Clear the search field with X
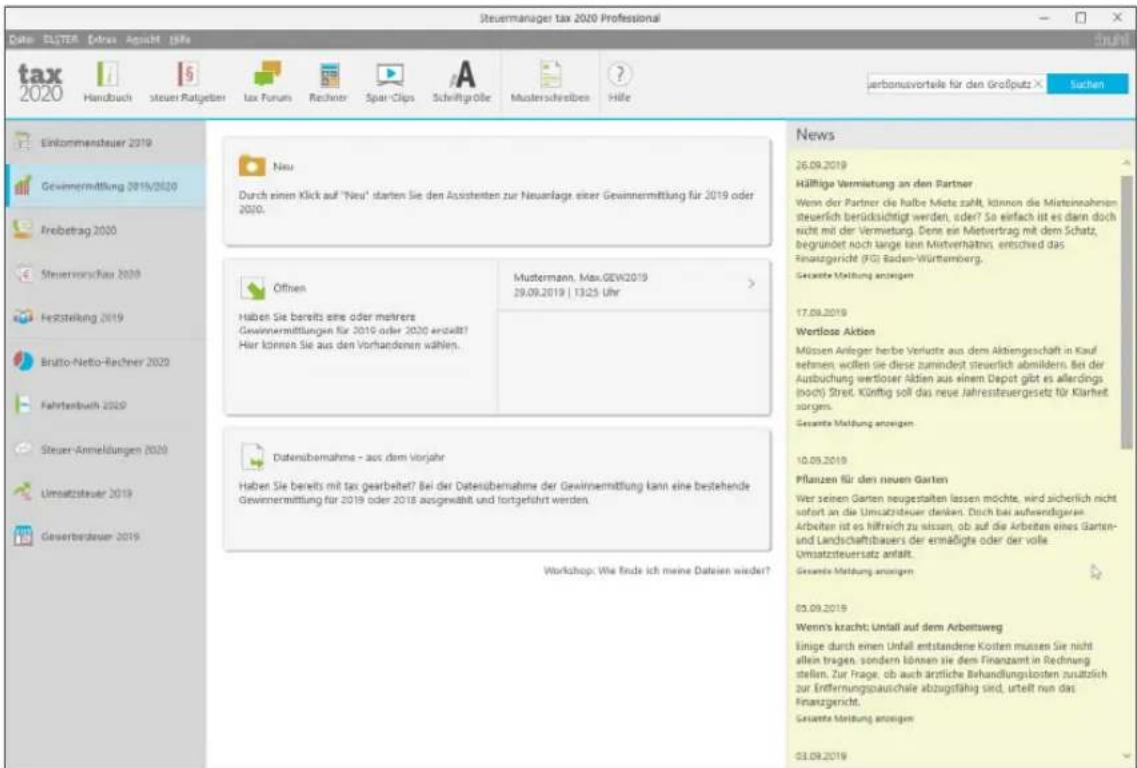Image resolution: width=1137 pixels, height=768 pixels. (1038, 84)
